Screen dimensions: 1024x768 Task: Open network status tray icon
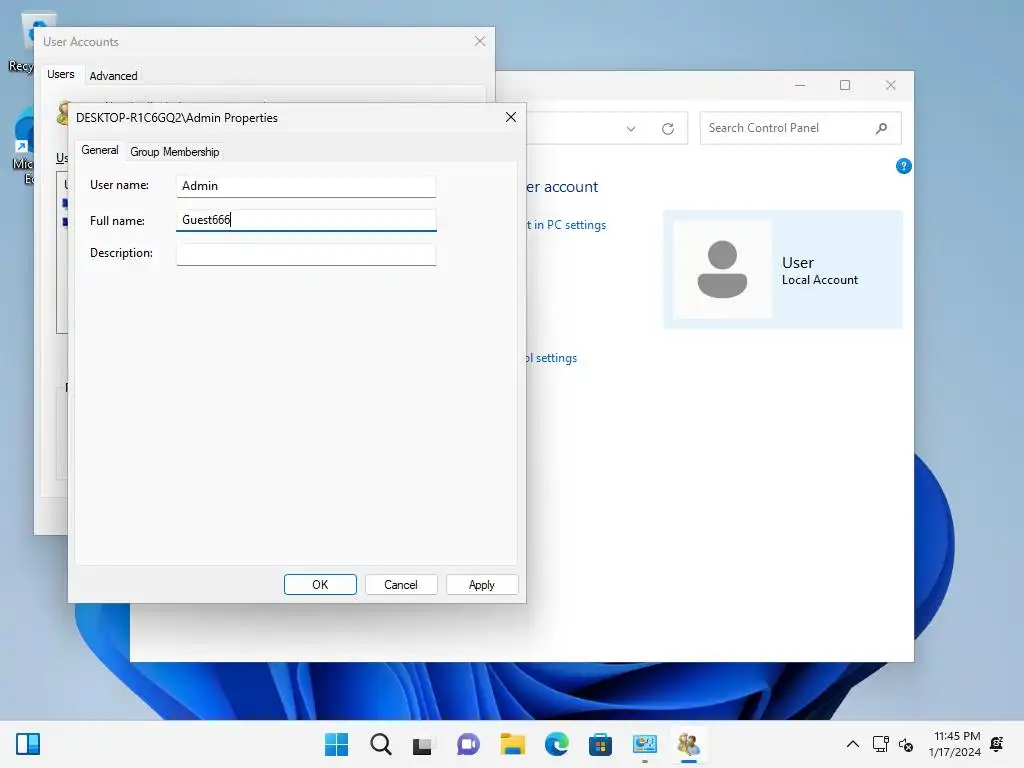[x=881, y=744]
